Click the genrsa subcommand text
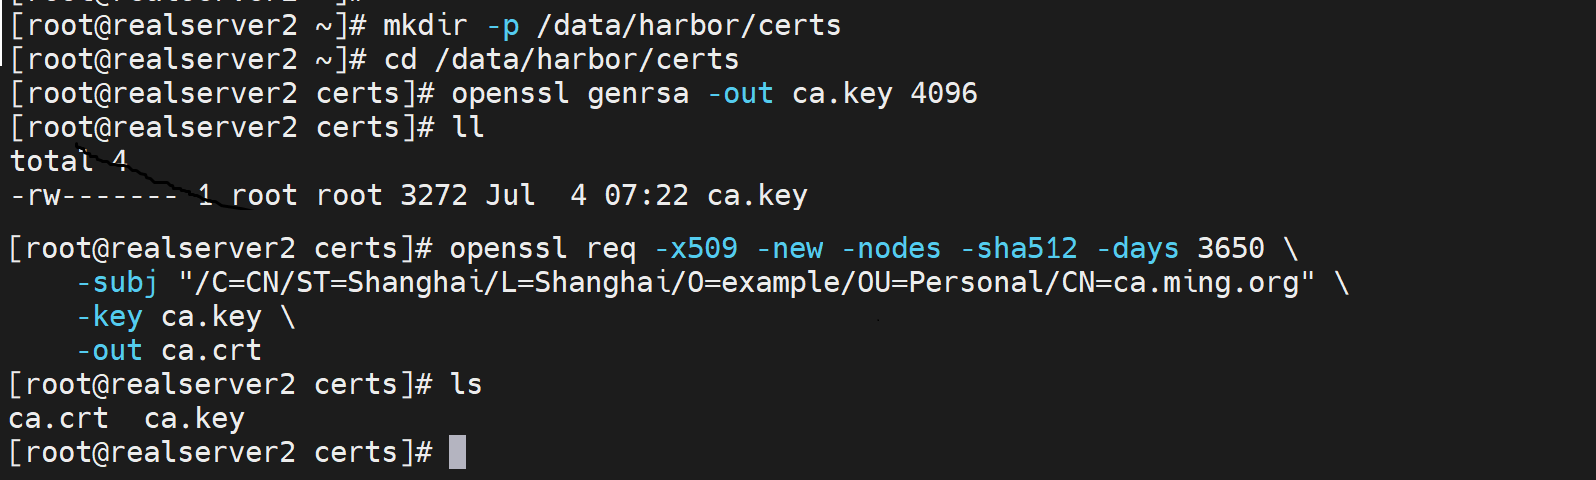The height and width of the screenshot is (480, 1596). tap(638, 93)
